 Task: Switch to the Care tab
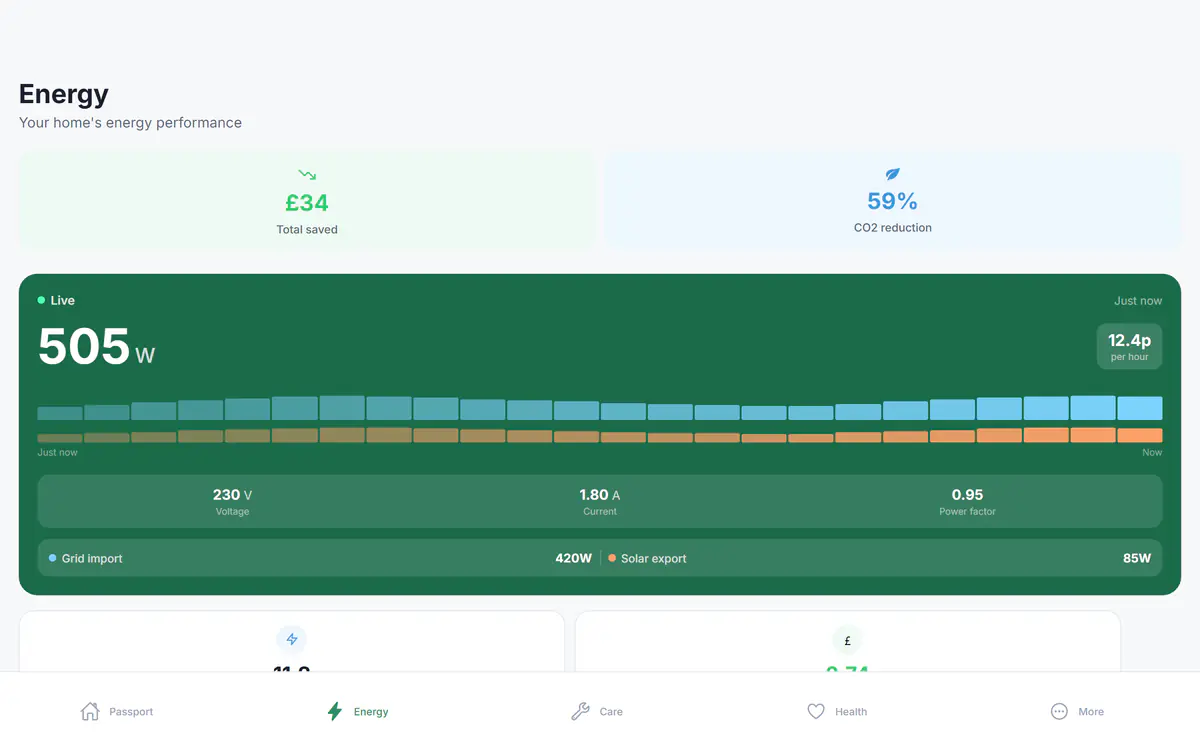597,712
